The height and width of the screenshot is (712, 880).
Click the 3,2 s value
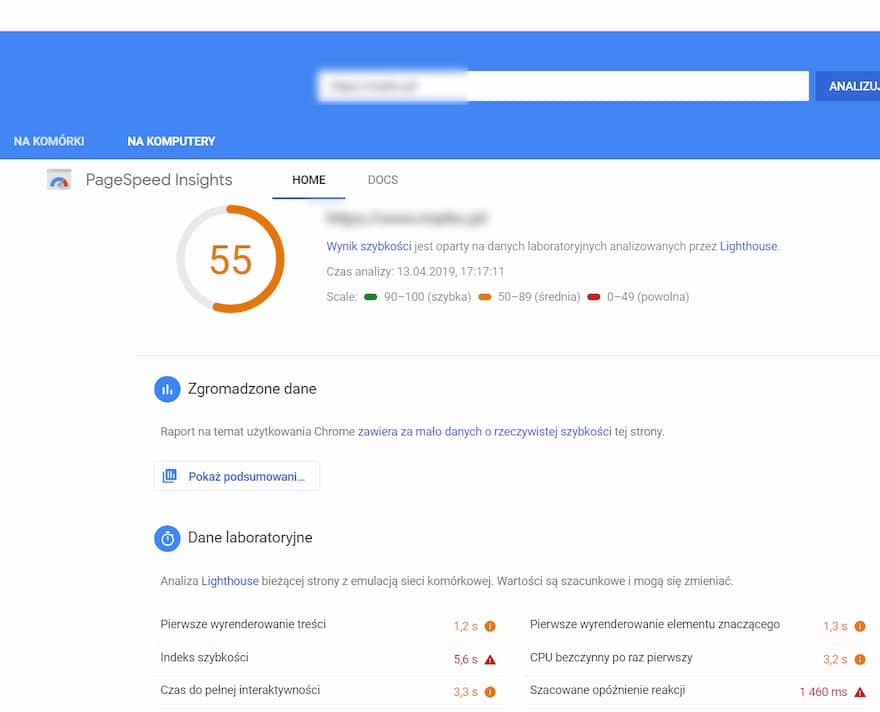point(835,659)
